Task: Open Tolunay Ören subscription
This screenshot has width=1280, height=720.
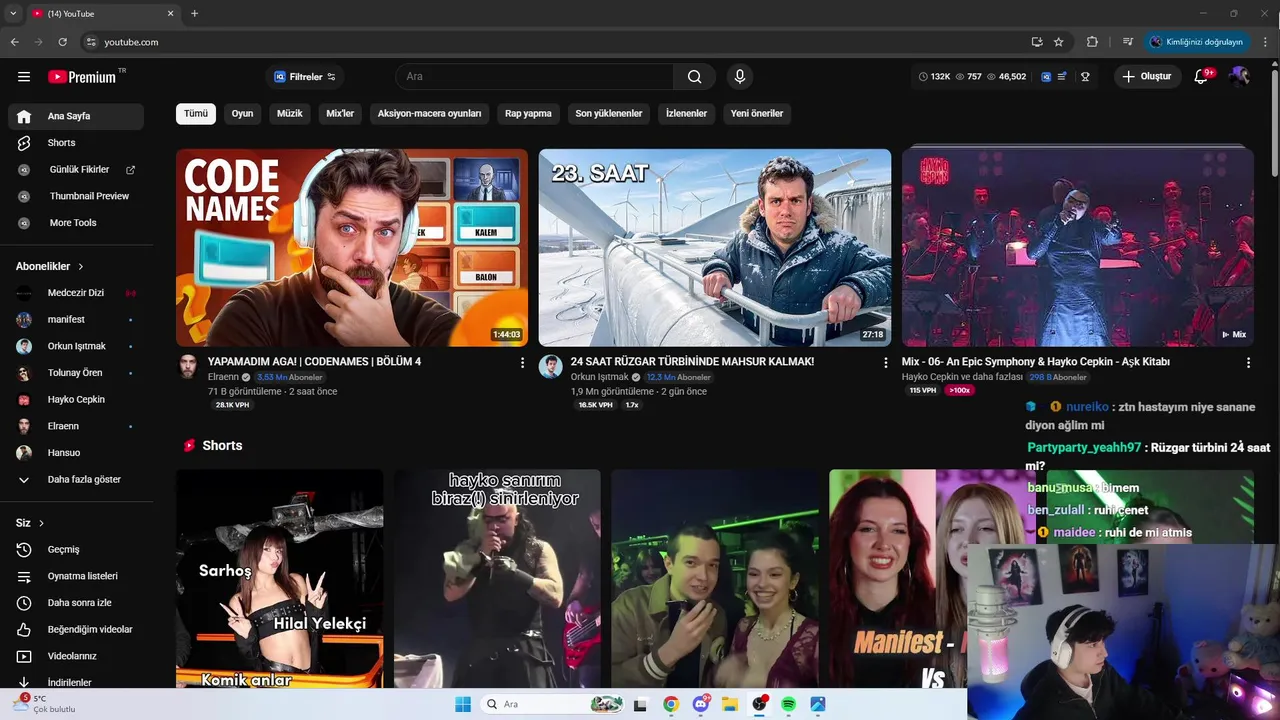Action: [x=76, y=373]
